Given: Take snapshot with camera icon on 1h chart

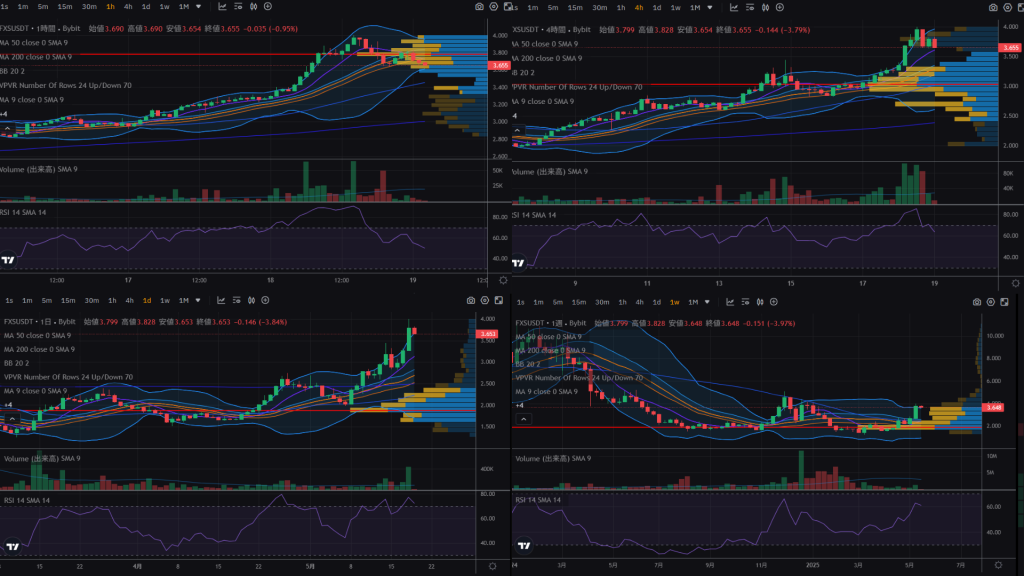Looking at the screenshot, I should point(479,7).
